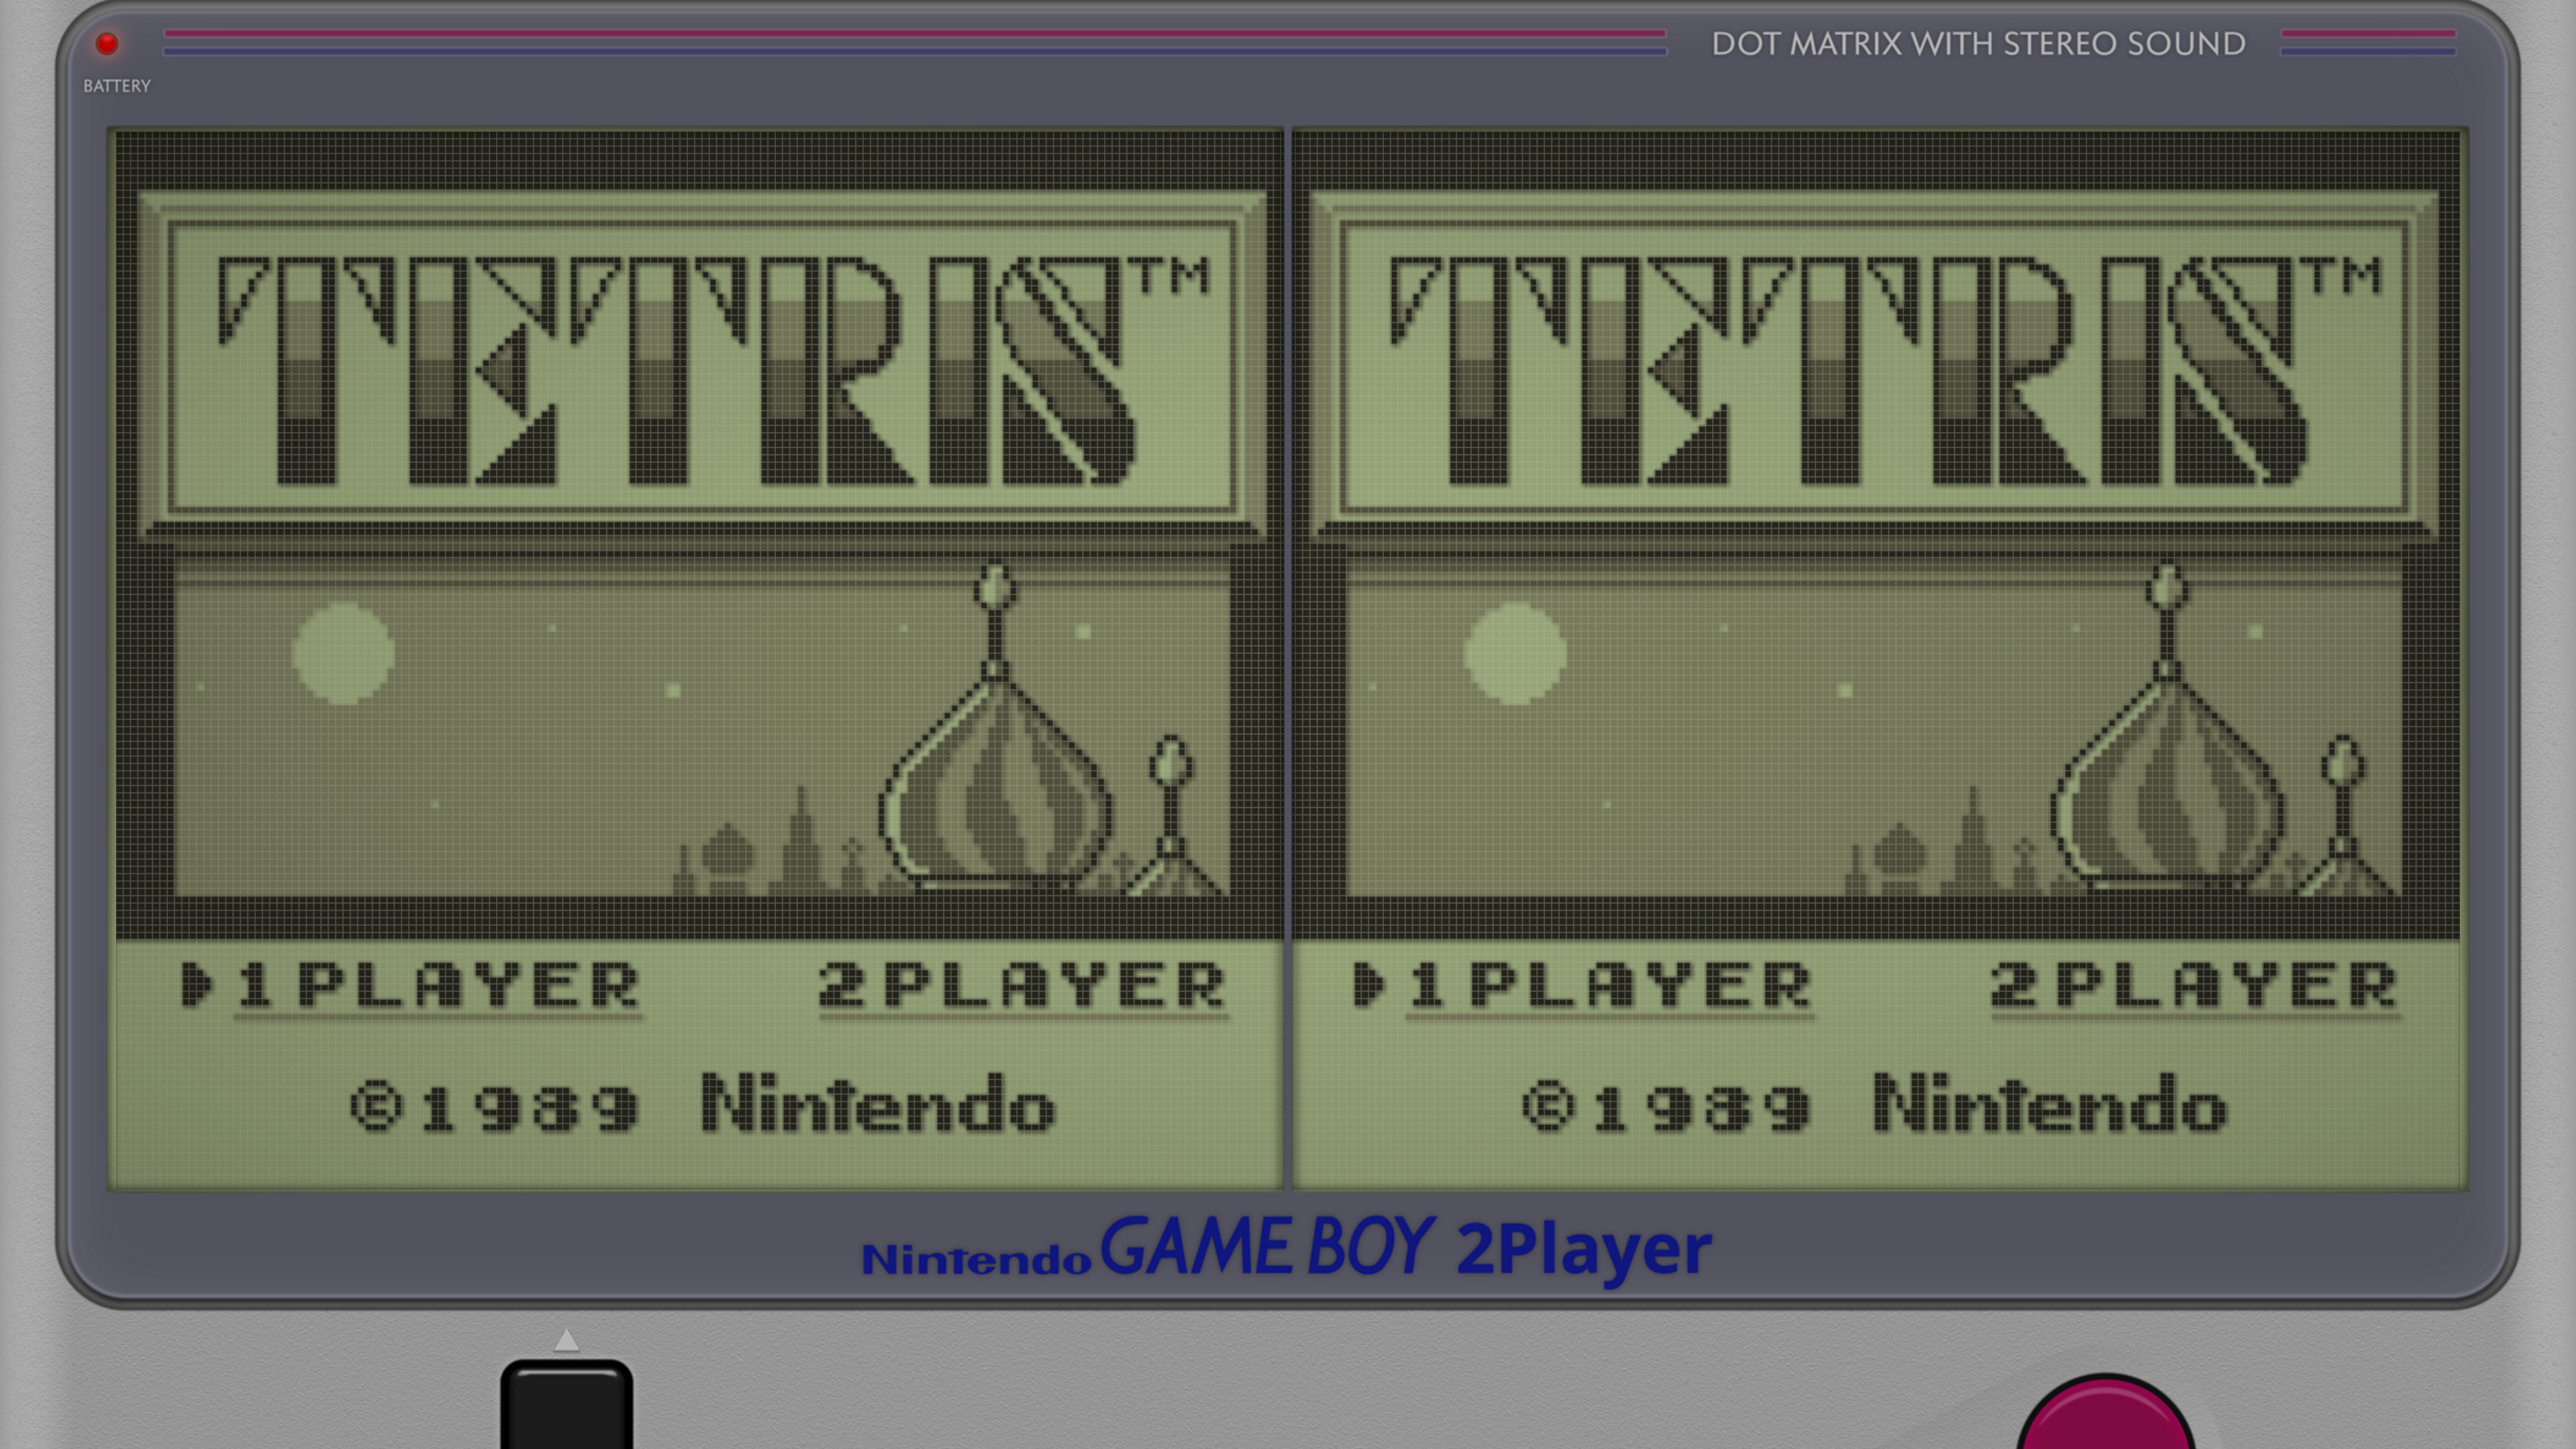This screenshot has height=1449, width=2576.
Task: Click the moon on the left screen
Action: pyautogui.click(x=343, y=652)
